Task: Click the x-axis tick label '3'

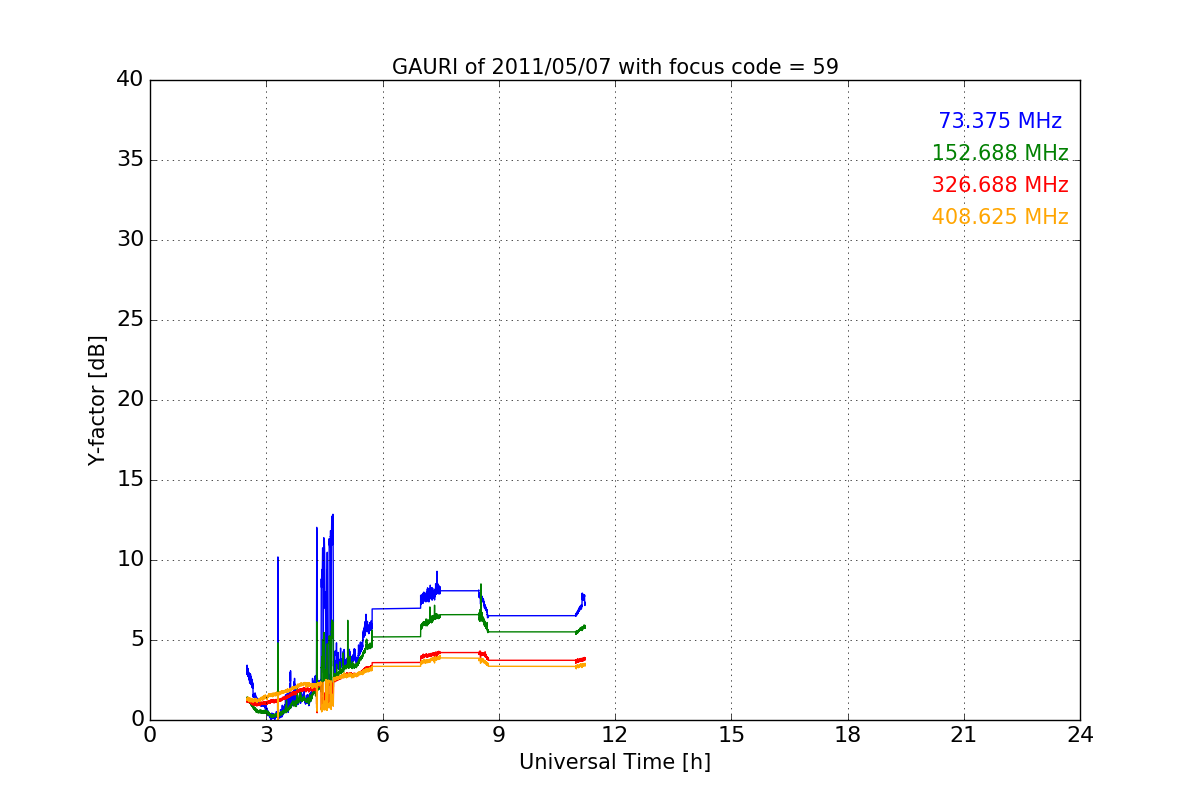Action: coord(266,735)
